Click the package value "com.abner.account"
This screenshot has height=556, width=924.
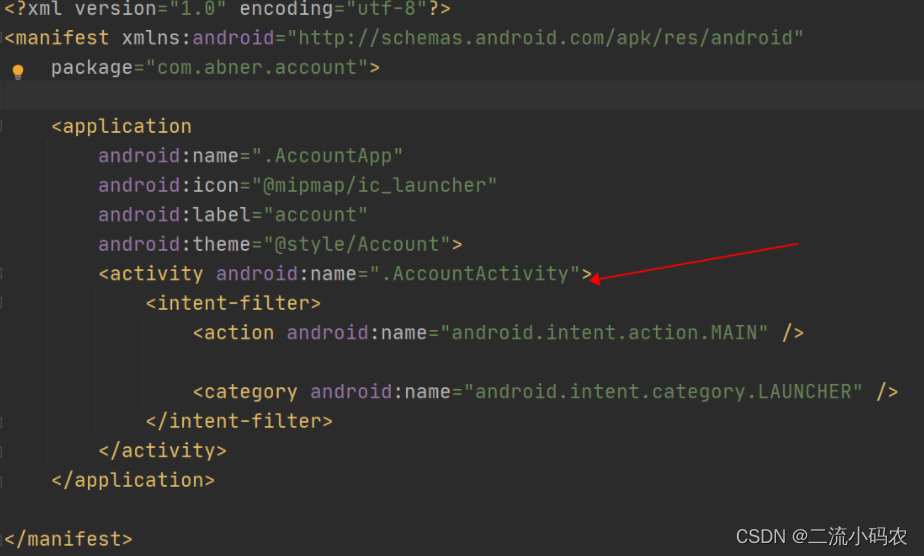pyautogui.click(x=257, y=68)
